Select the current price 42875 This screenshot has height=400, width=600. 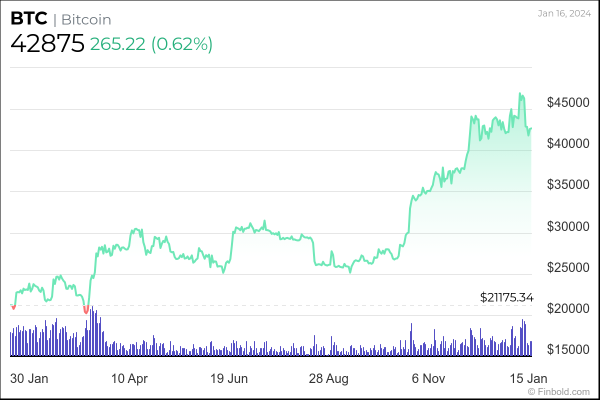(46, 44)
